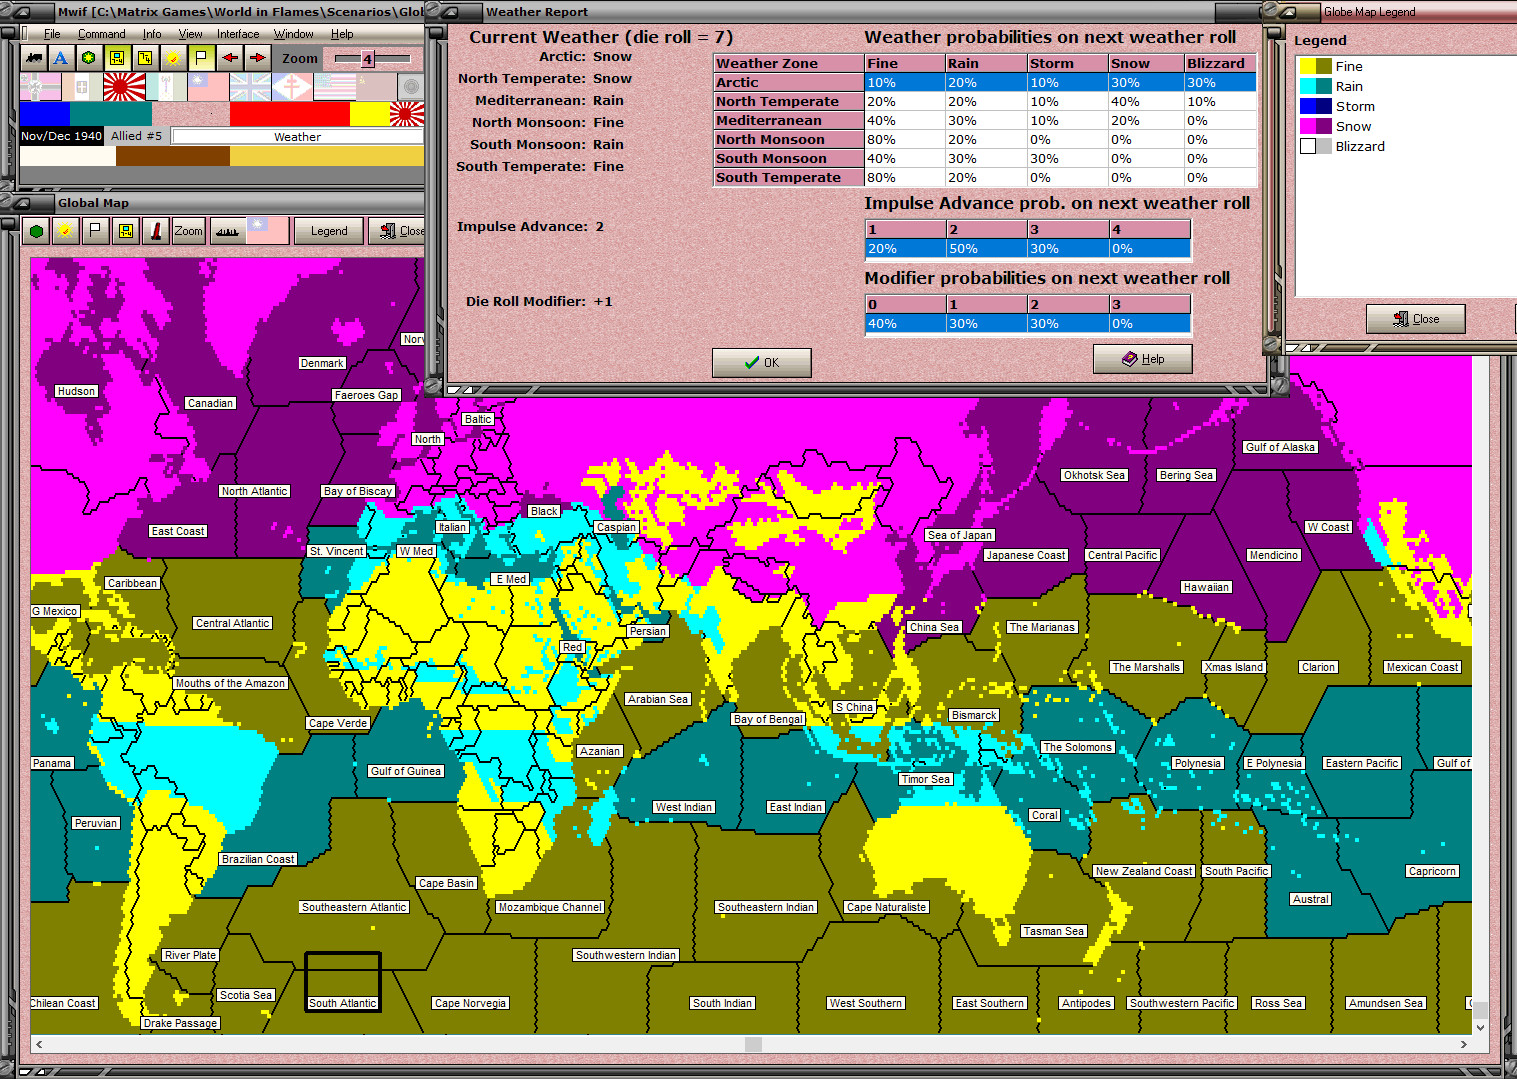
Task: Close the Globe Map Legend window
Action: pos(1416,319)
